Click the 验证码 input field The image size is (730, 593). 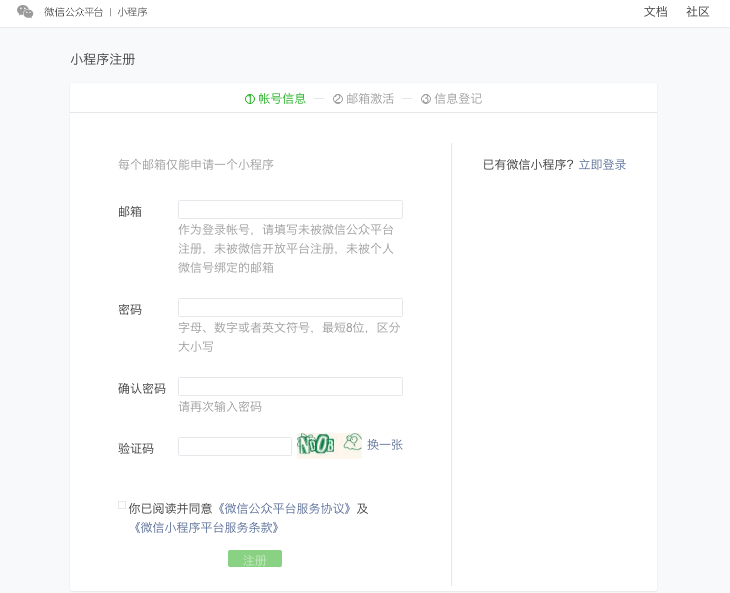pyautogui.click(x=235, y=446)
